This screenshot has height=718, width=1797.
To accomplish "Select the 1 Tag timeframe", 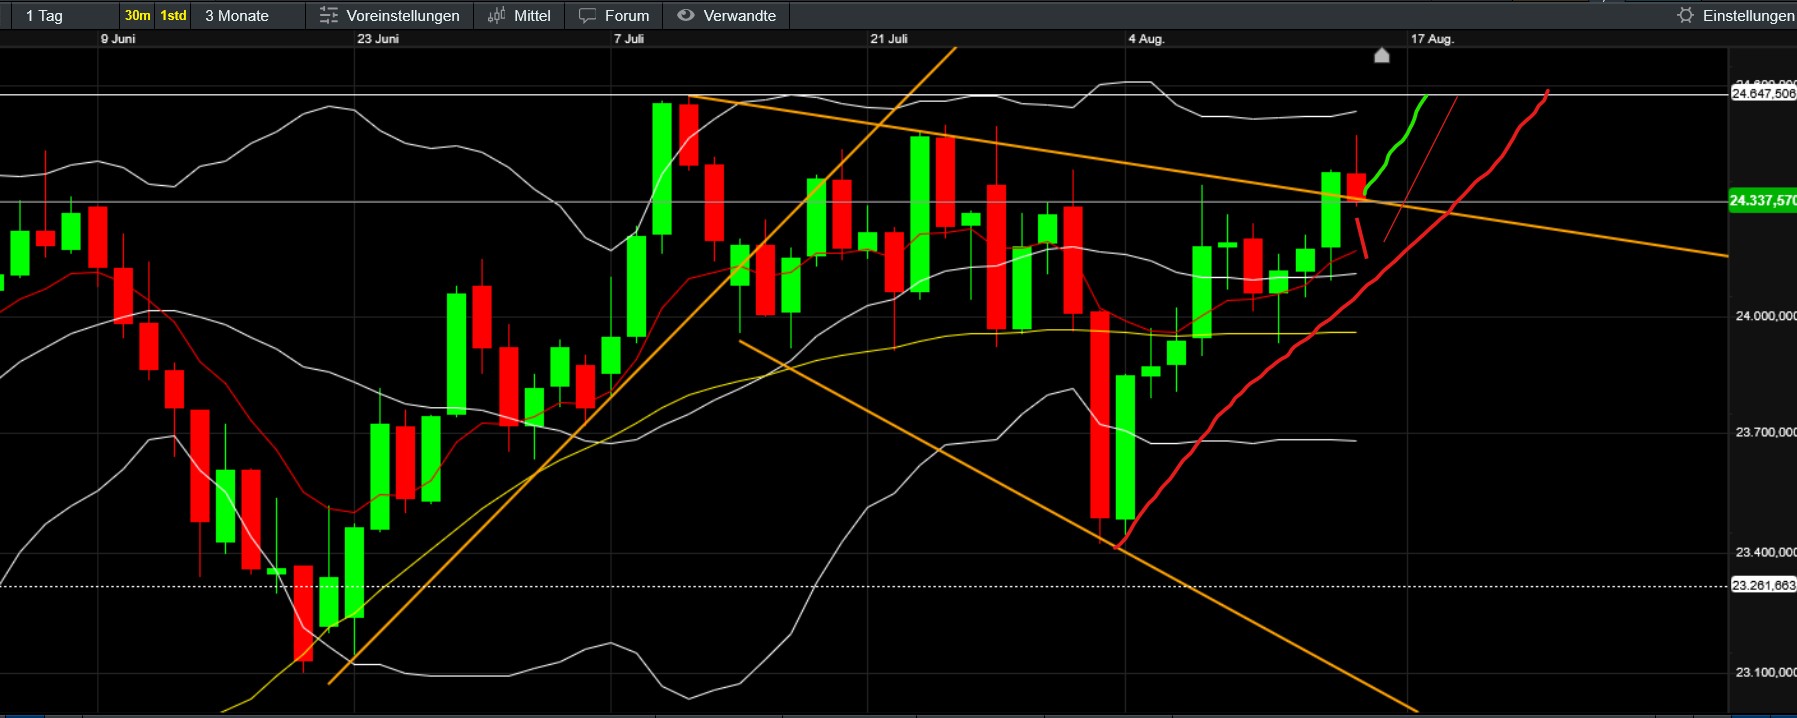I will click(x=44, y=16).
